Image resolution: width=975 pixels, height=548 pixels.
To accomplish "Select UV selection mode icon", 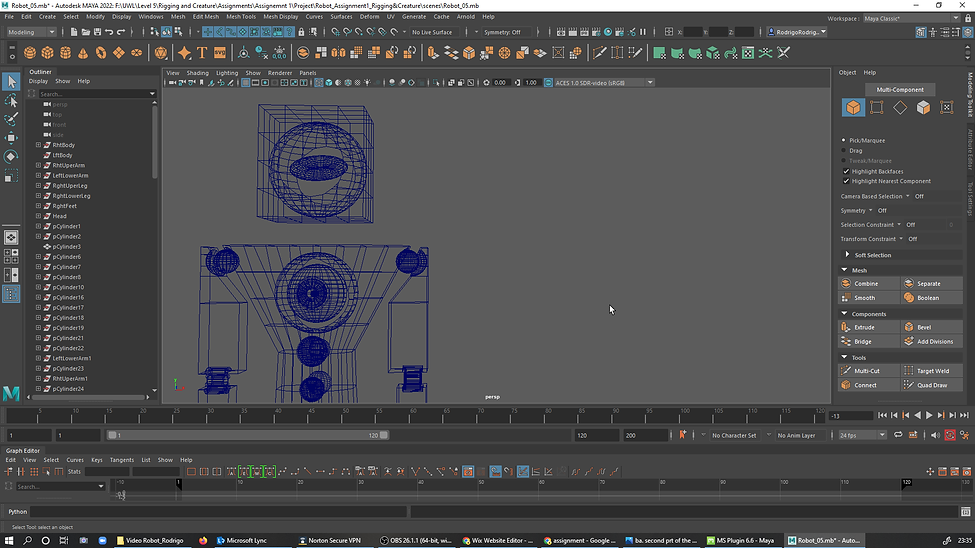I will point(946,108).
